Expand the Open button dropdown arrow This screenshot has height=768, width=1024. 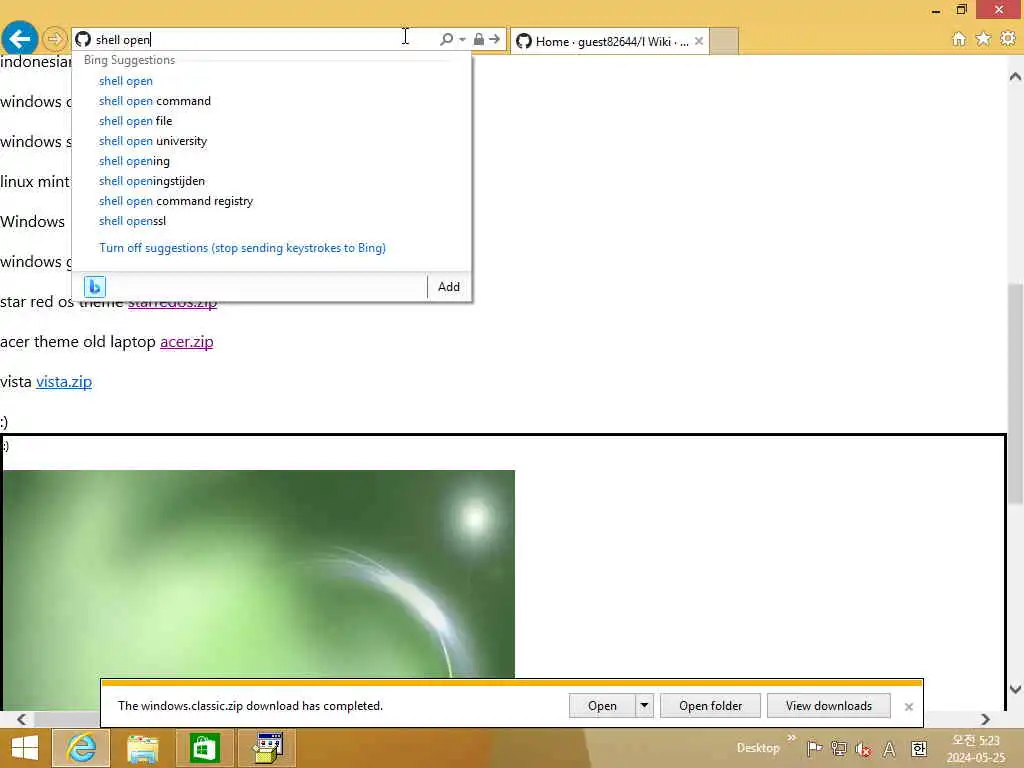[644, 706]
